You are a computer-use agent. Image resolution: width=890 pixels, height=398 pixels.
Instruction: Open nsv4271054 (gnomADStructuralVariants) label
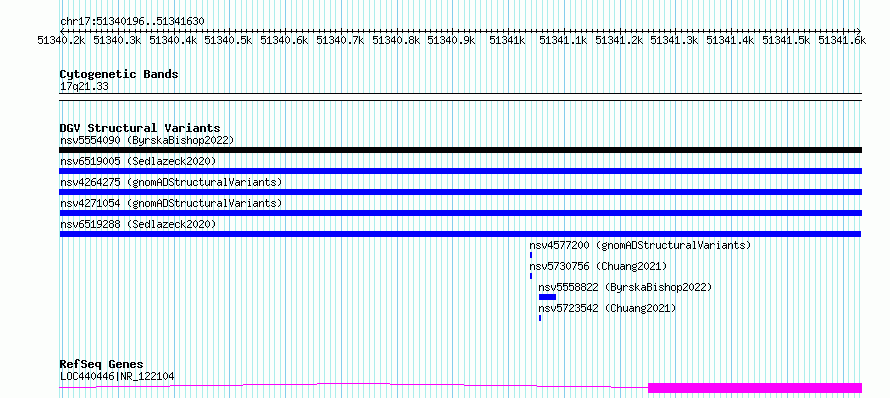(171, 203)
